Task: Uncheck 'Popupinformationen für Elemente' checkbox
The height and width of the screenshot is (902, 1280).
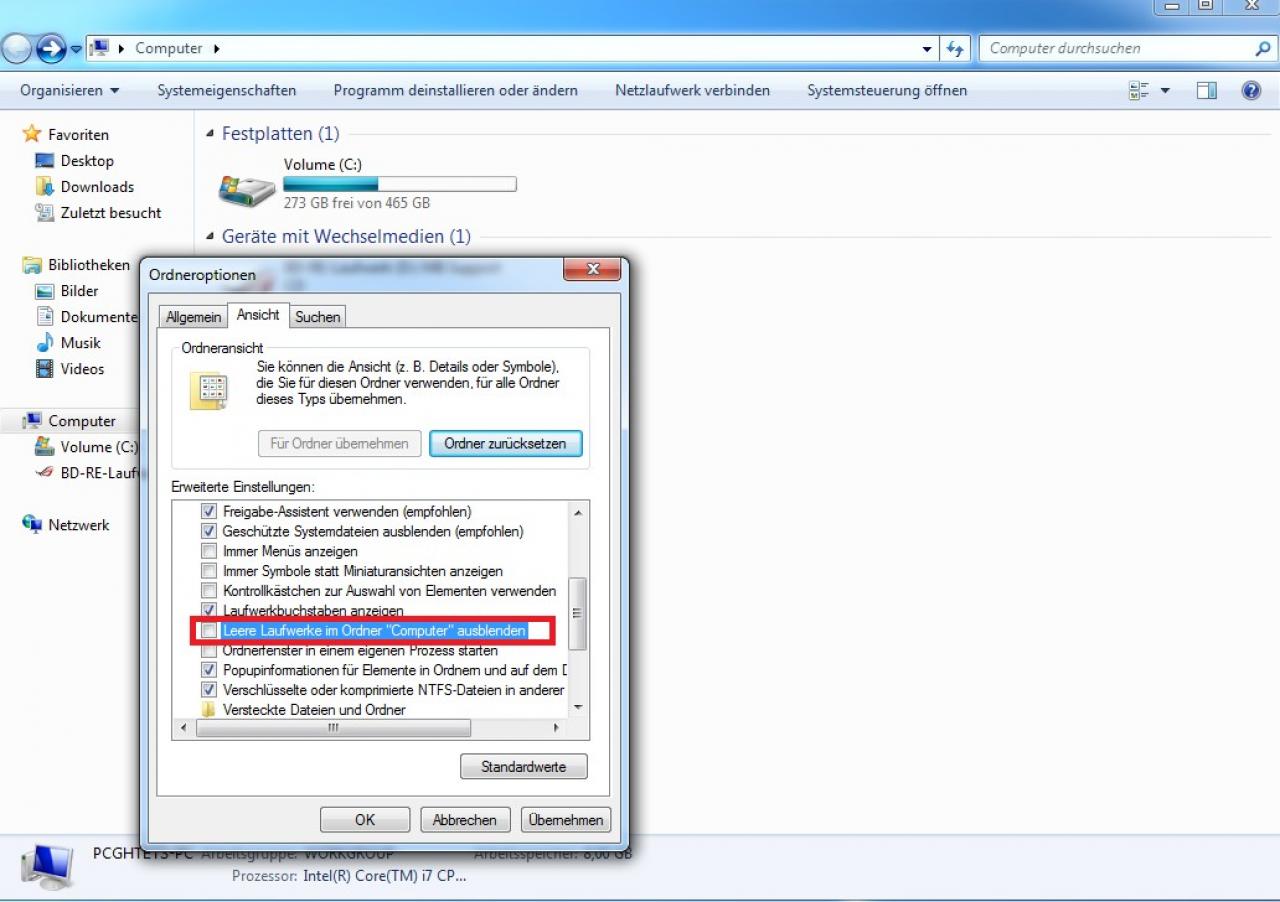Action: click(209, 670)
